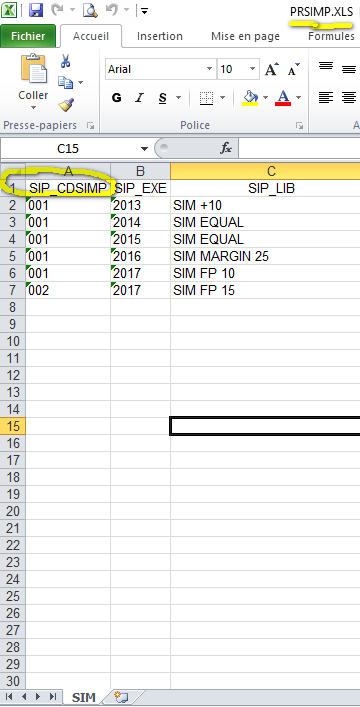Expand the Coller paste options arrow
The width and height of the screenshot is (360, 707).
(33, 108)
